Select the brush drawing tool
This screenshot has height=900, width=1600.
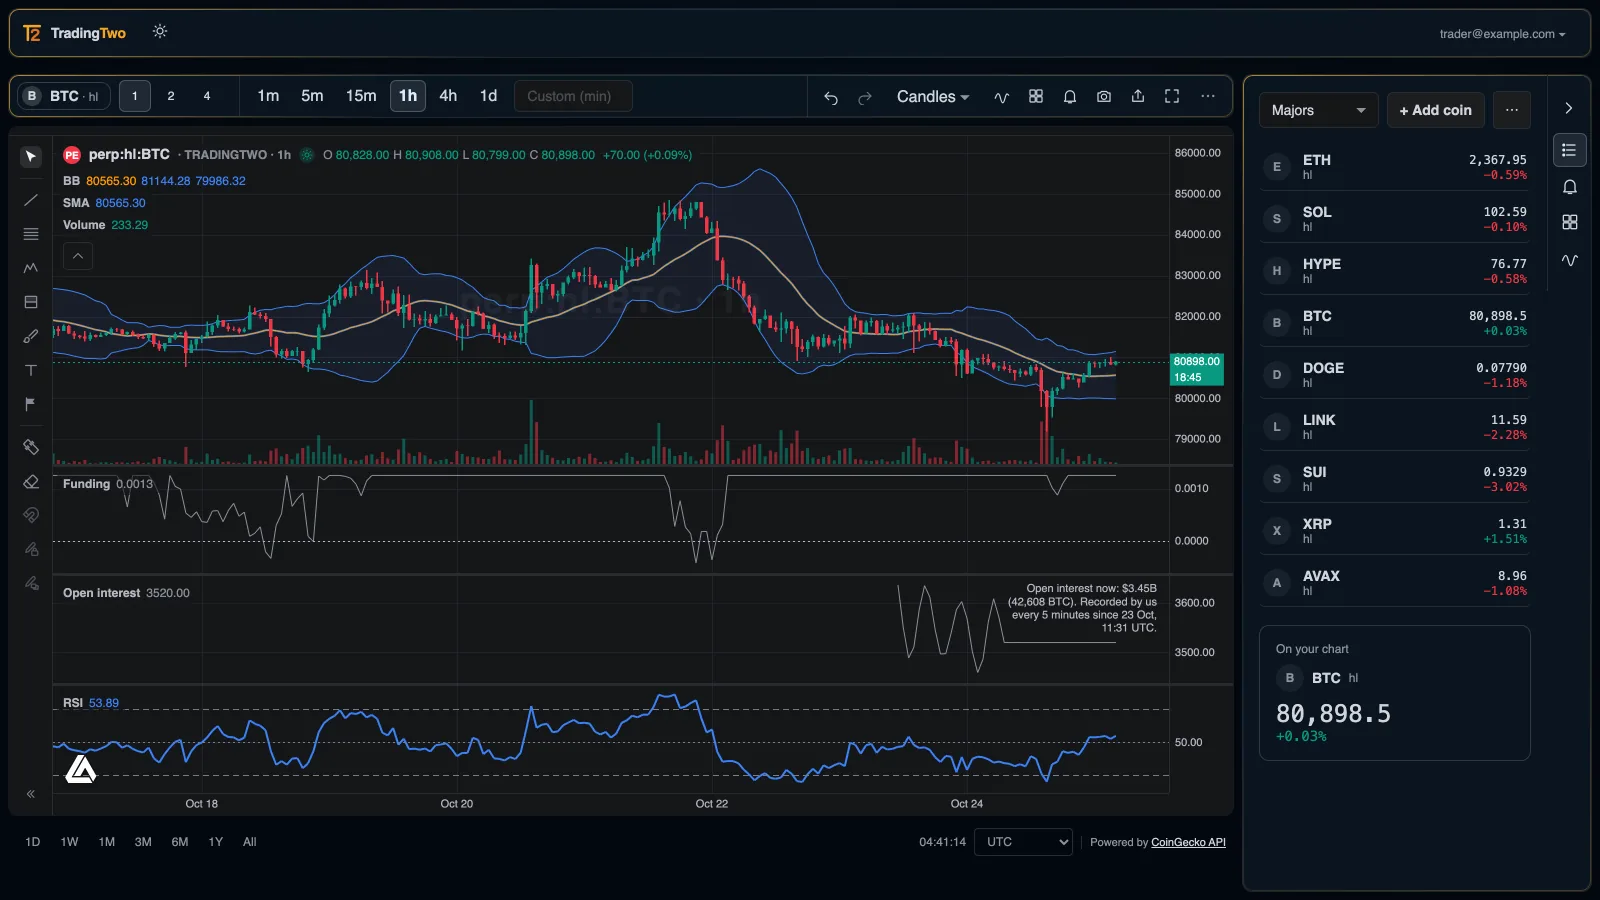31,336
